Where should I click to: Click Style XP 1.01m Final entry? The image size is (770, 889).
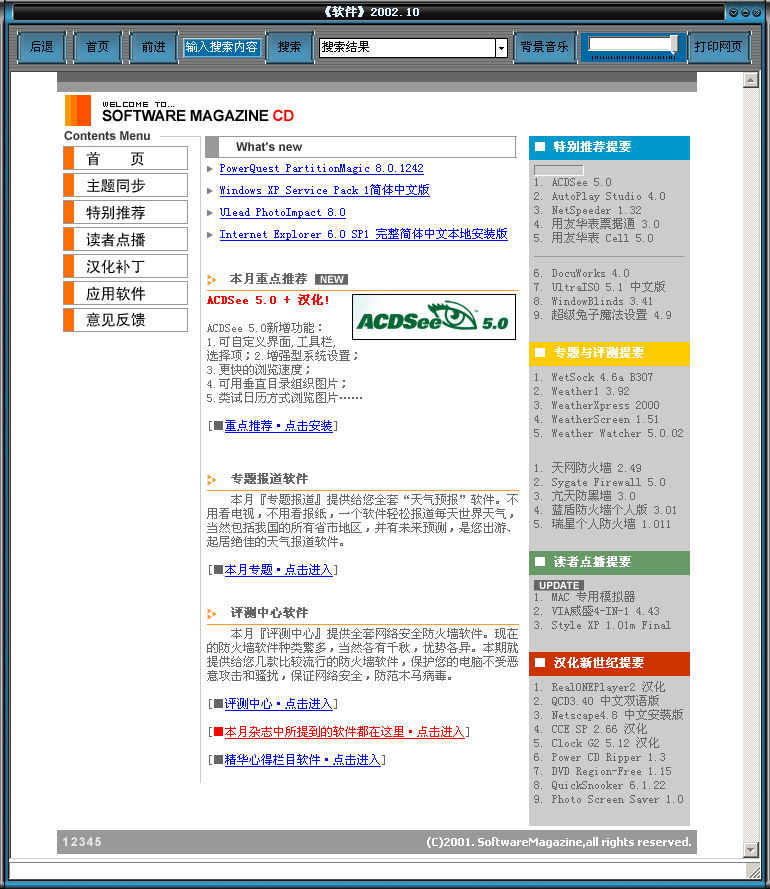pos(611,625)
